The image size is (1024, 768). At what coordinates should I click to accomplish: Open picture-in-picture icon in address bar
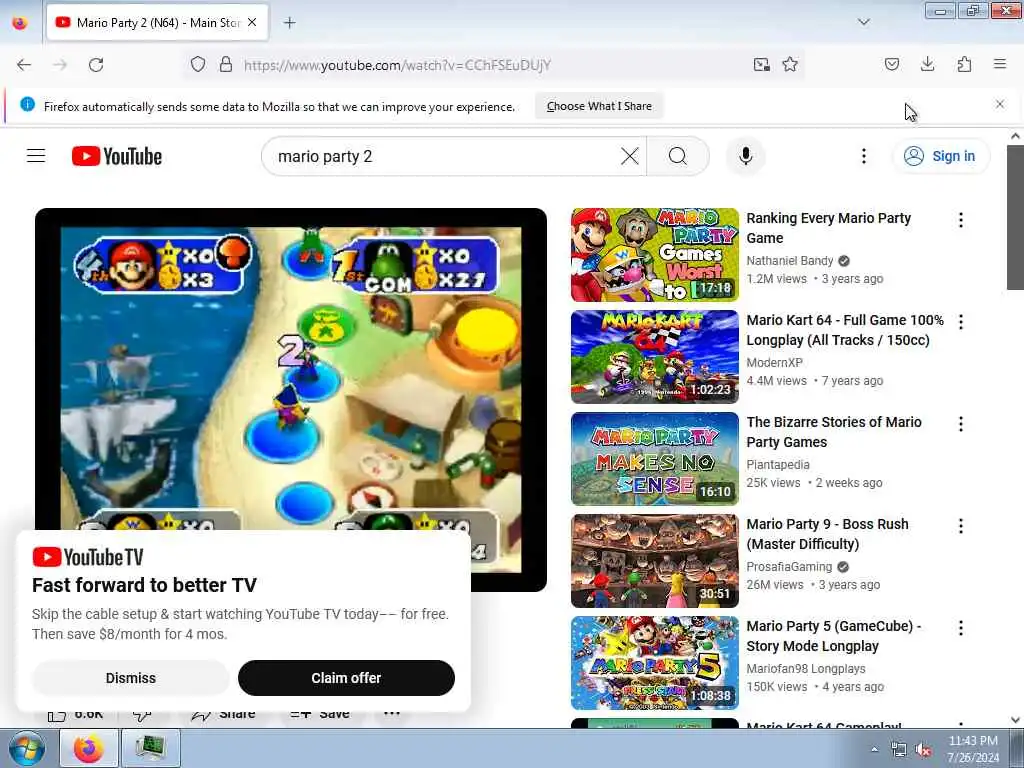coord(761,65)
